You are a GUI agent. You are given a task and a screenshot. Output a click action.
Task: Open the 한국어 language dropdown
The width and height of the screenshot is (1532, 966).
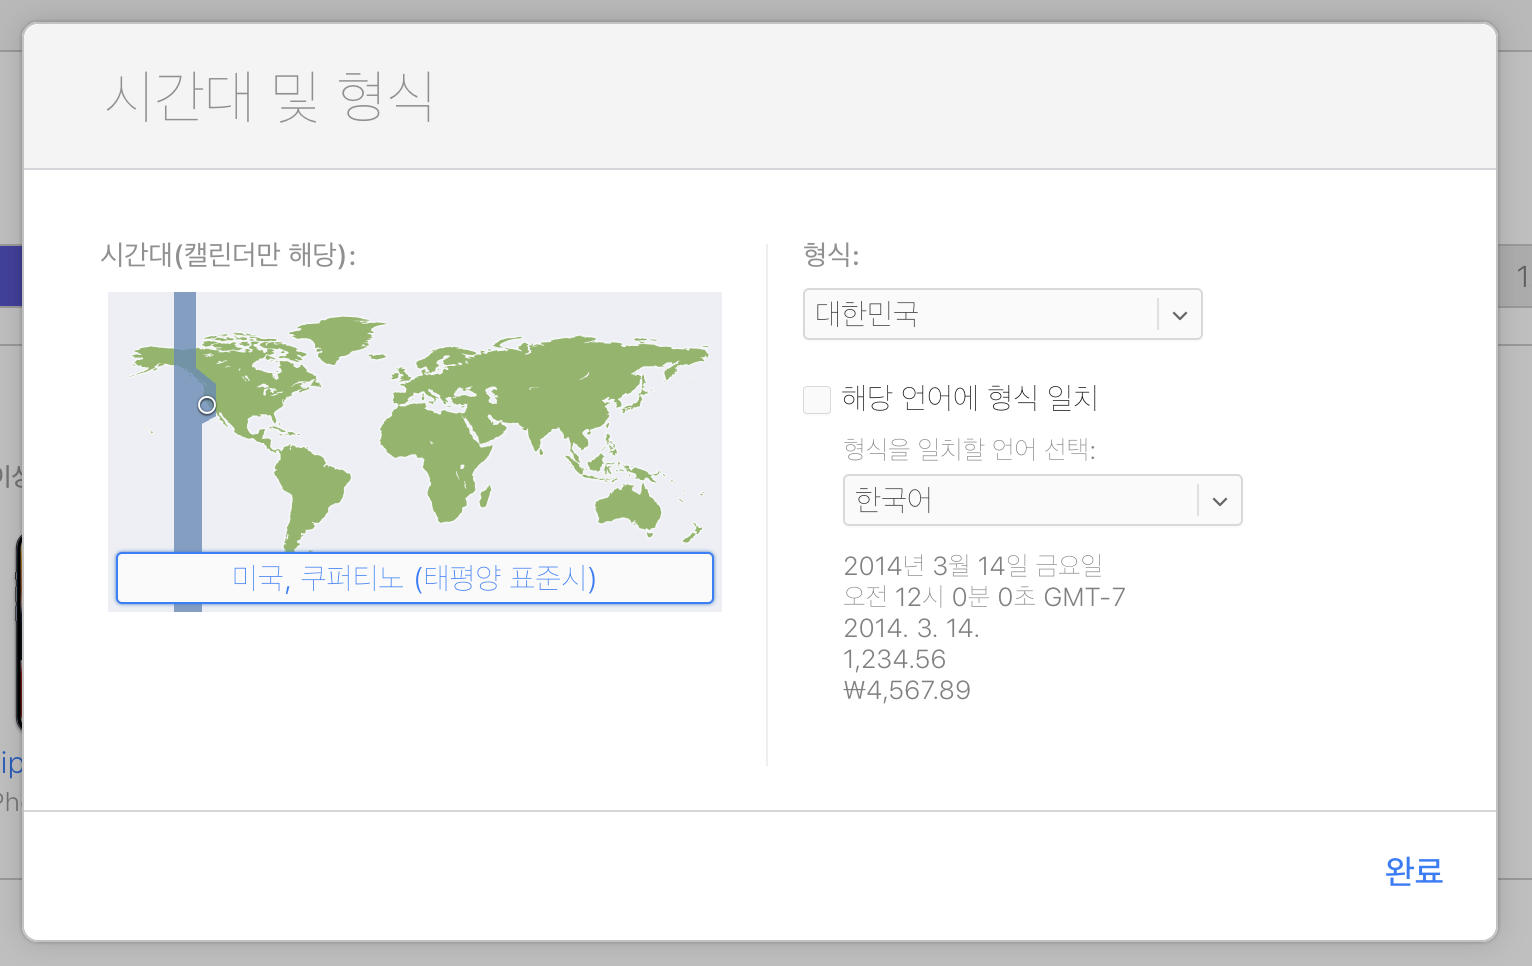[1042, 500]
